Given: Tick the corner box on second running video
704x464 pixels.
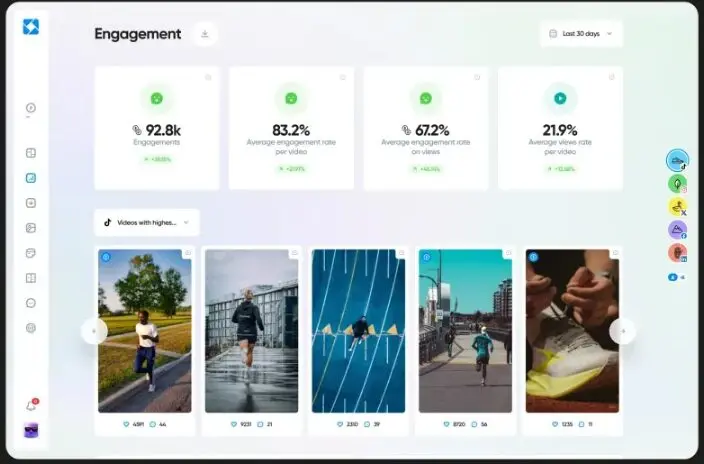Looking at the screenshot, I should click(x=294, y=254).
